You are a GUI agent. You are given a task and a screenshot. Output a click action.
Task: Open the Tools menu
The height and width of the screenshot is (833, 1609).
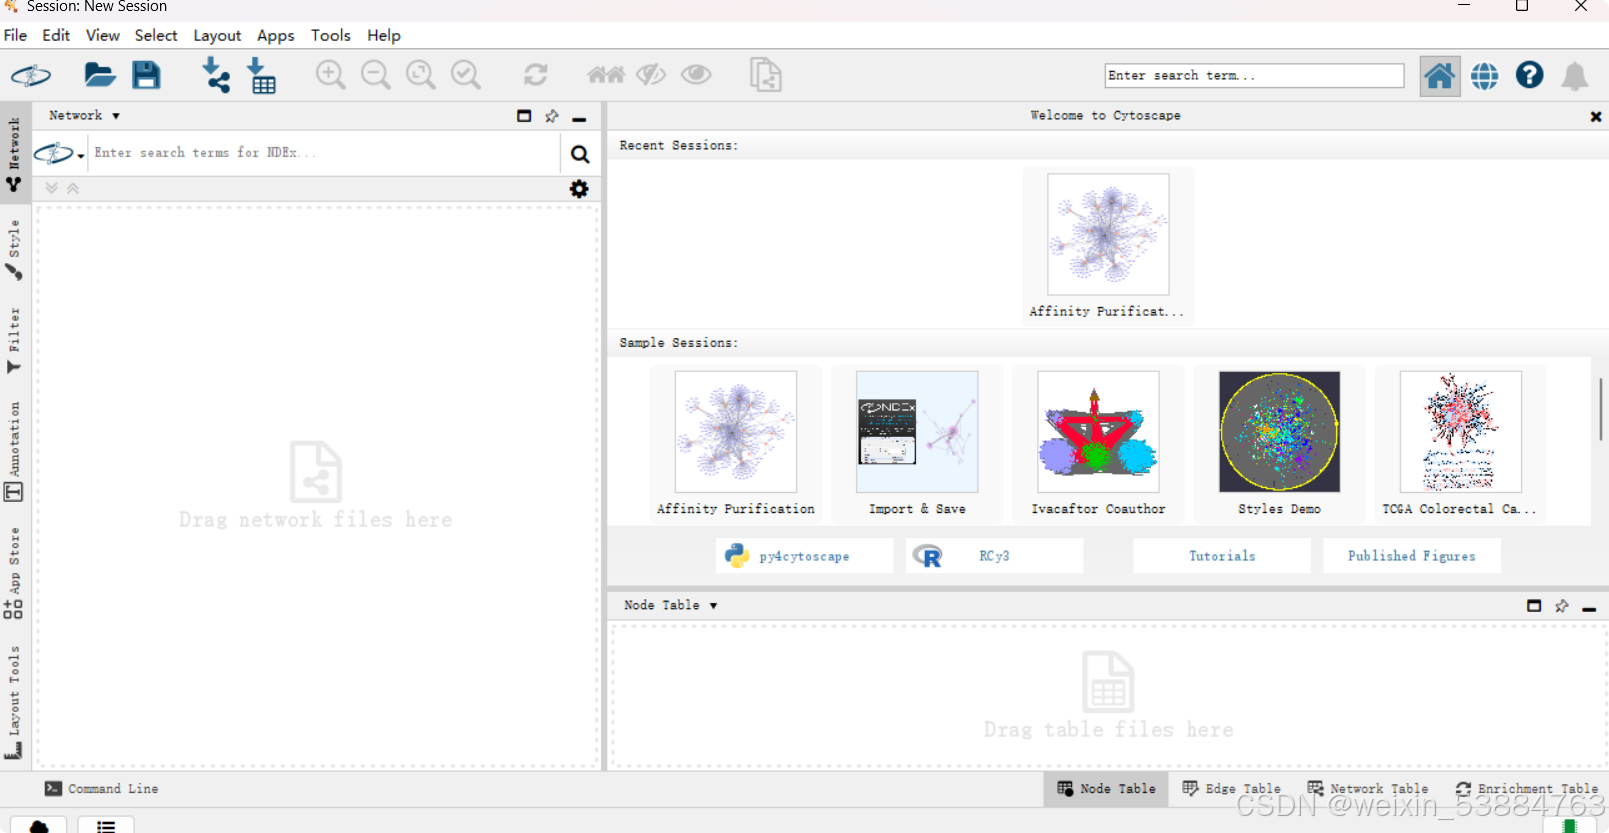click(x=330, y=35)
